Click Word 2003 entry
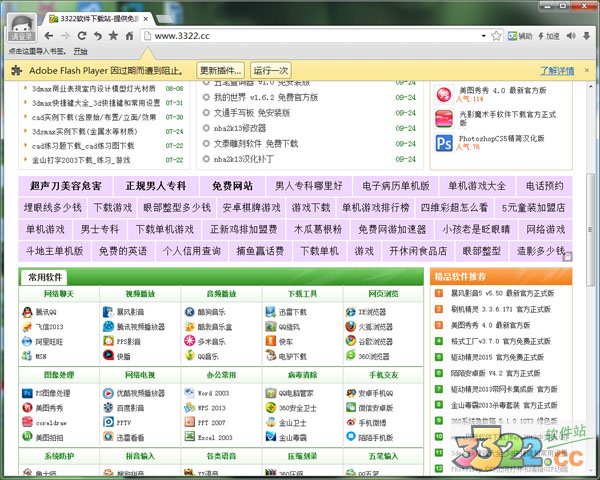This screenshot has width=600, height=480. [213, 393]
